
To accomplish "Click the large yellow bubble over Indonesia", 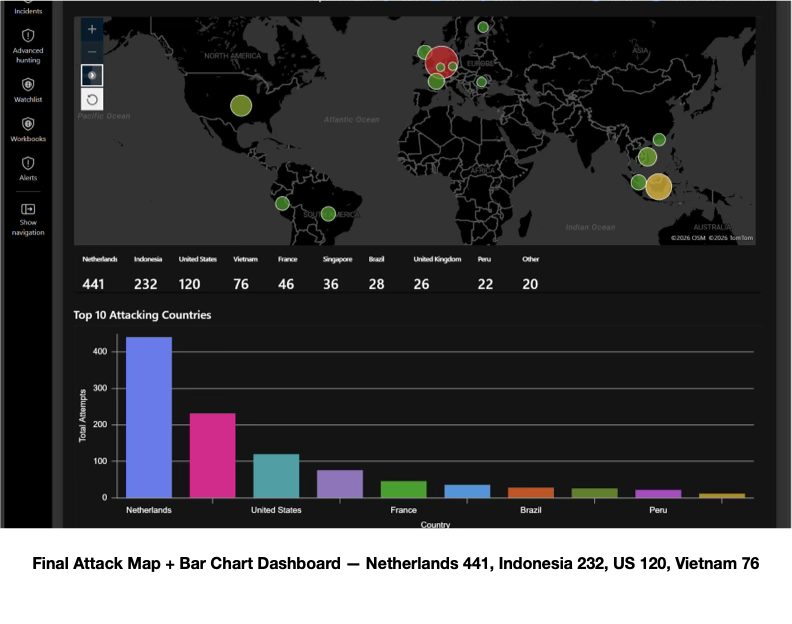I will (659, 186).
